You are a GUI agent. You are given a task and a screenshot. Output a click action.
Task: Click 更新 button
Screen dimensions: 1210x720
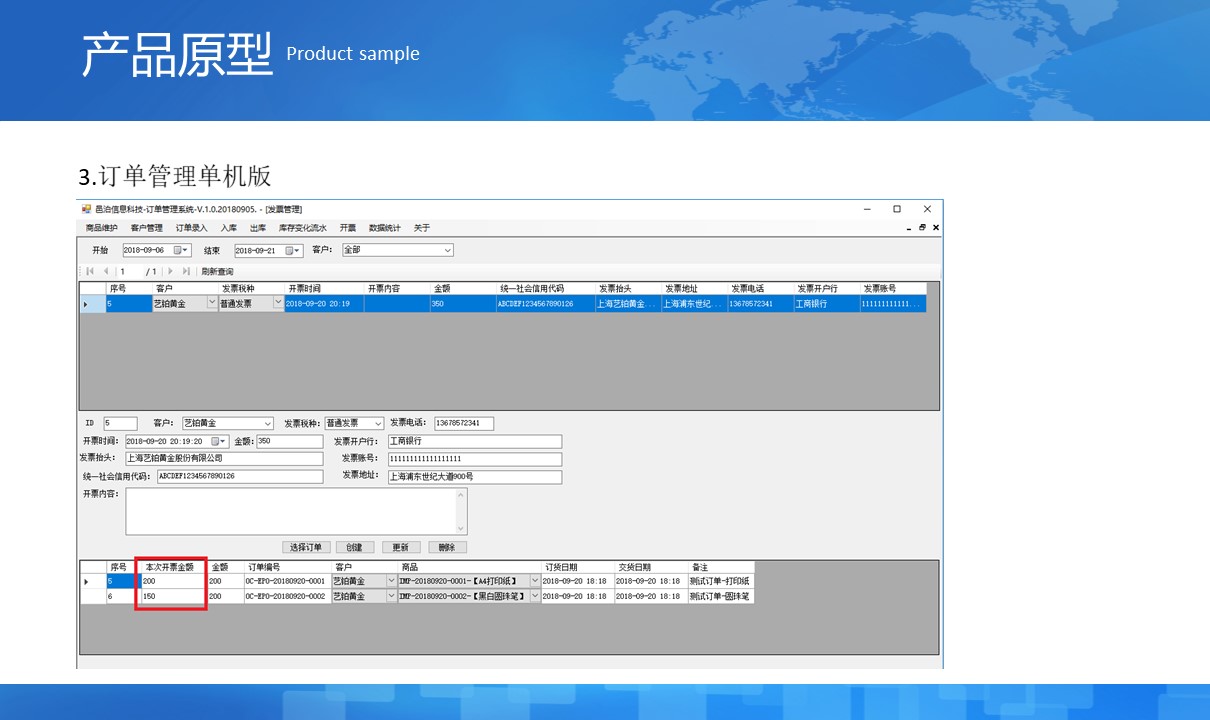(400, 547)
